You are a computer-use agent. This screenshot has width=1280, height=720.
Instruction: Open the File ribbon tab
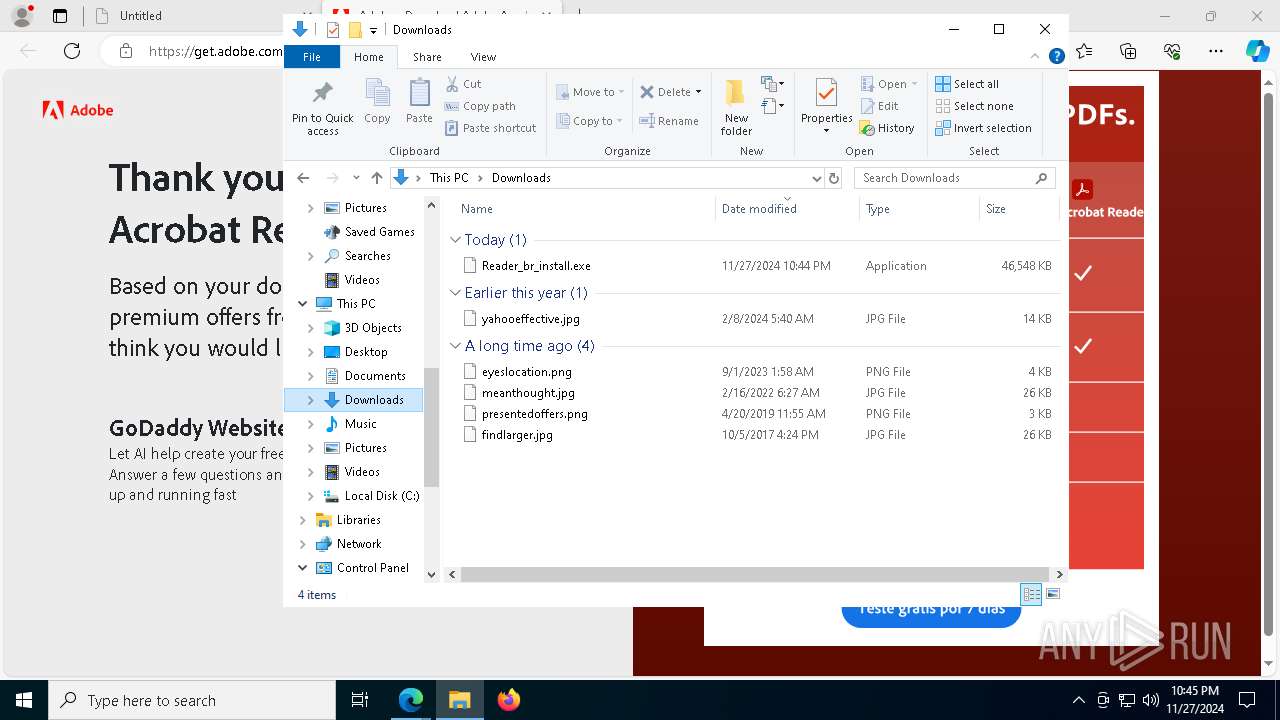pos(312,57)
